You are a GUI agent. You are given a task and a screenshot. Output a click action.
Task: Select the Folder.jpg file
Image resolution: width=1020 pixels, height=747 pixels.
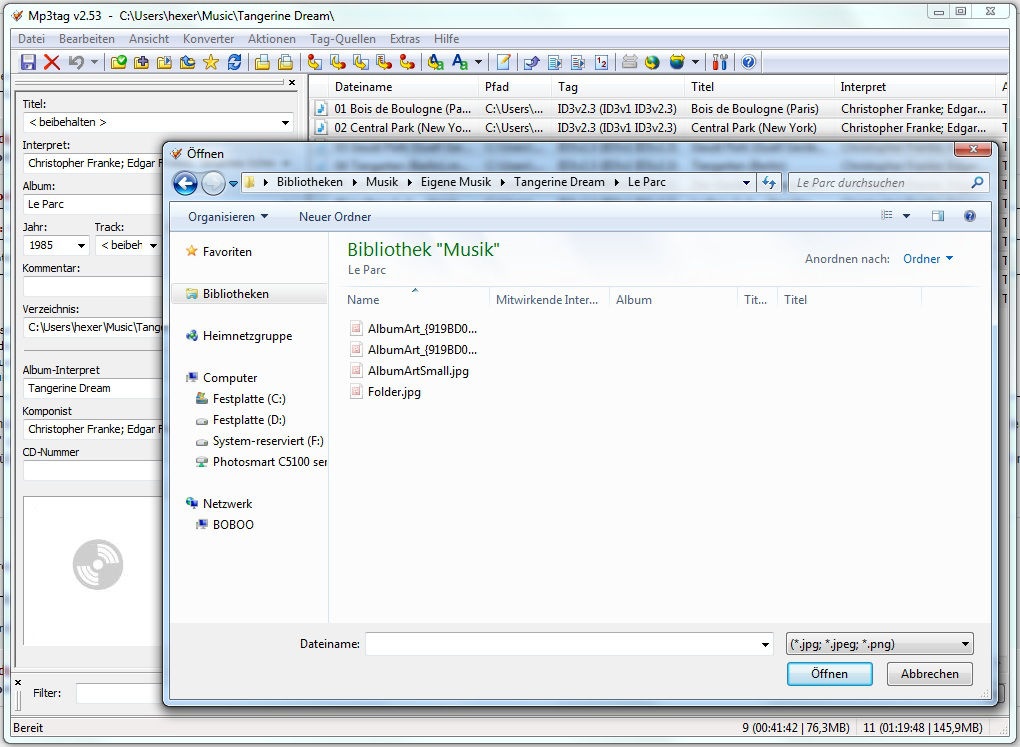point(394,392)
